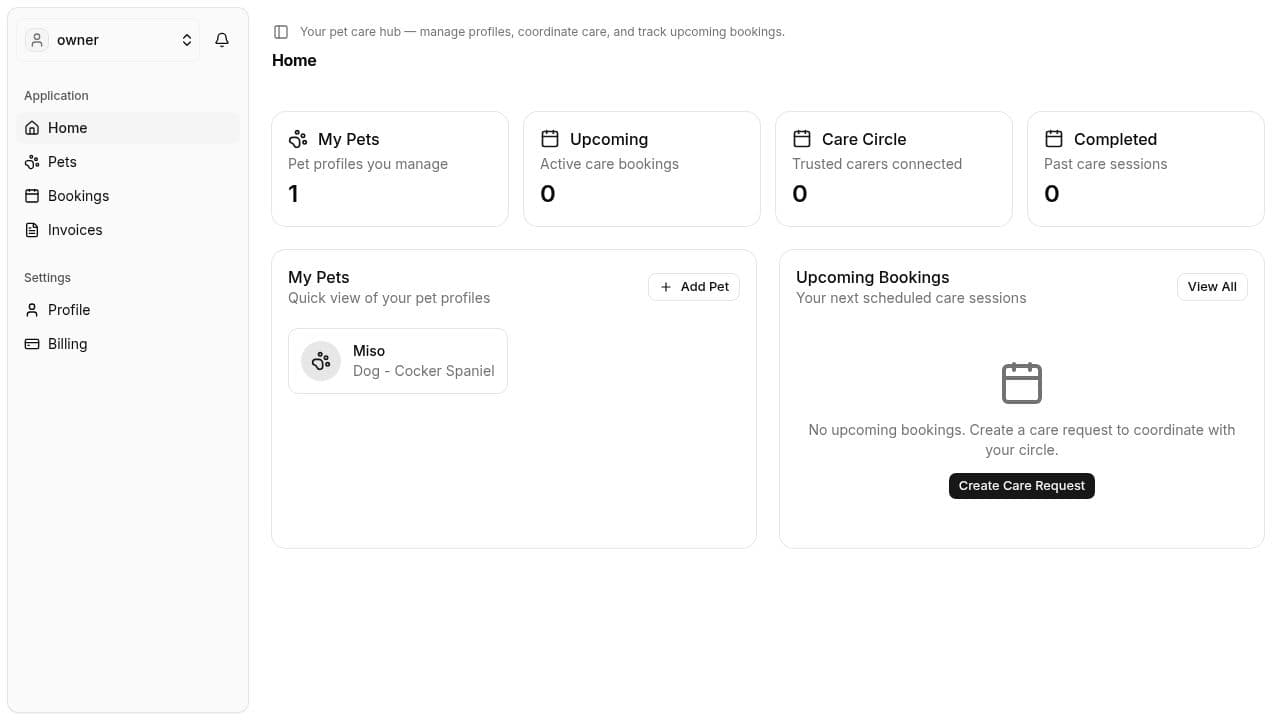Click 'Trusted carers connected' subtitle
The width and height of the screenshot is (1280, 720).
coord(877,164)
